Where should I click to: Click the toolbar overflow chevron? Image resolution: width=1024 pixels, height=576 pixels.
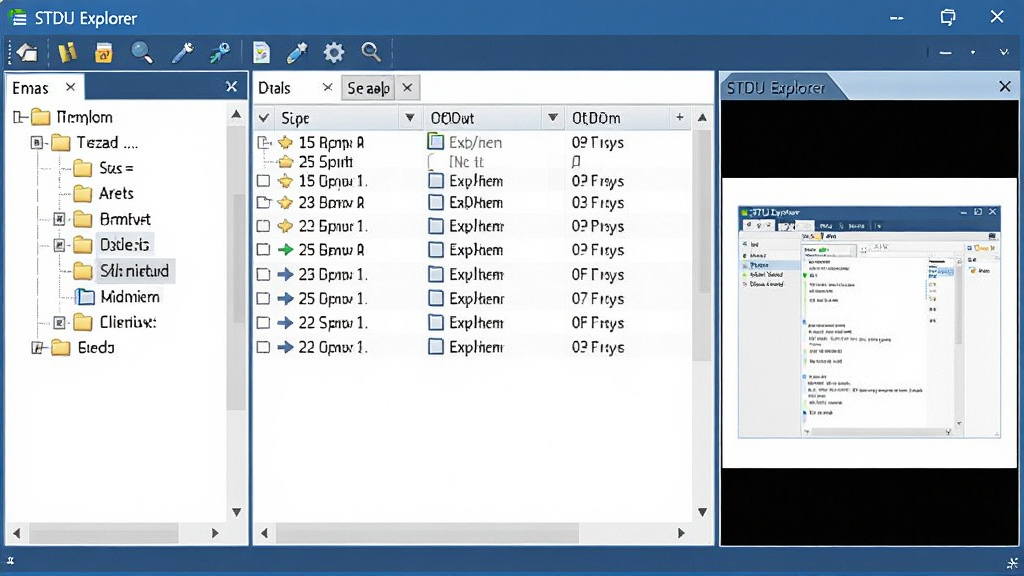pyautogui.click(x=1004, y=52)
